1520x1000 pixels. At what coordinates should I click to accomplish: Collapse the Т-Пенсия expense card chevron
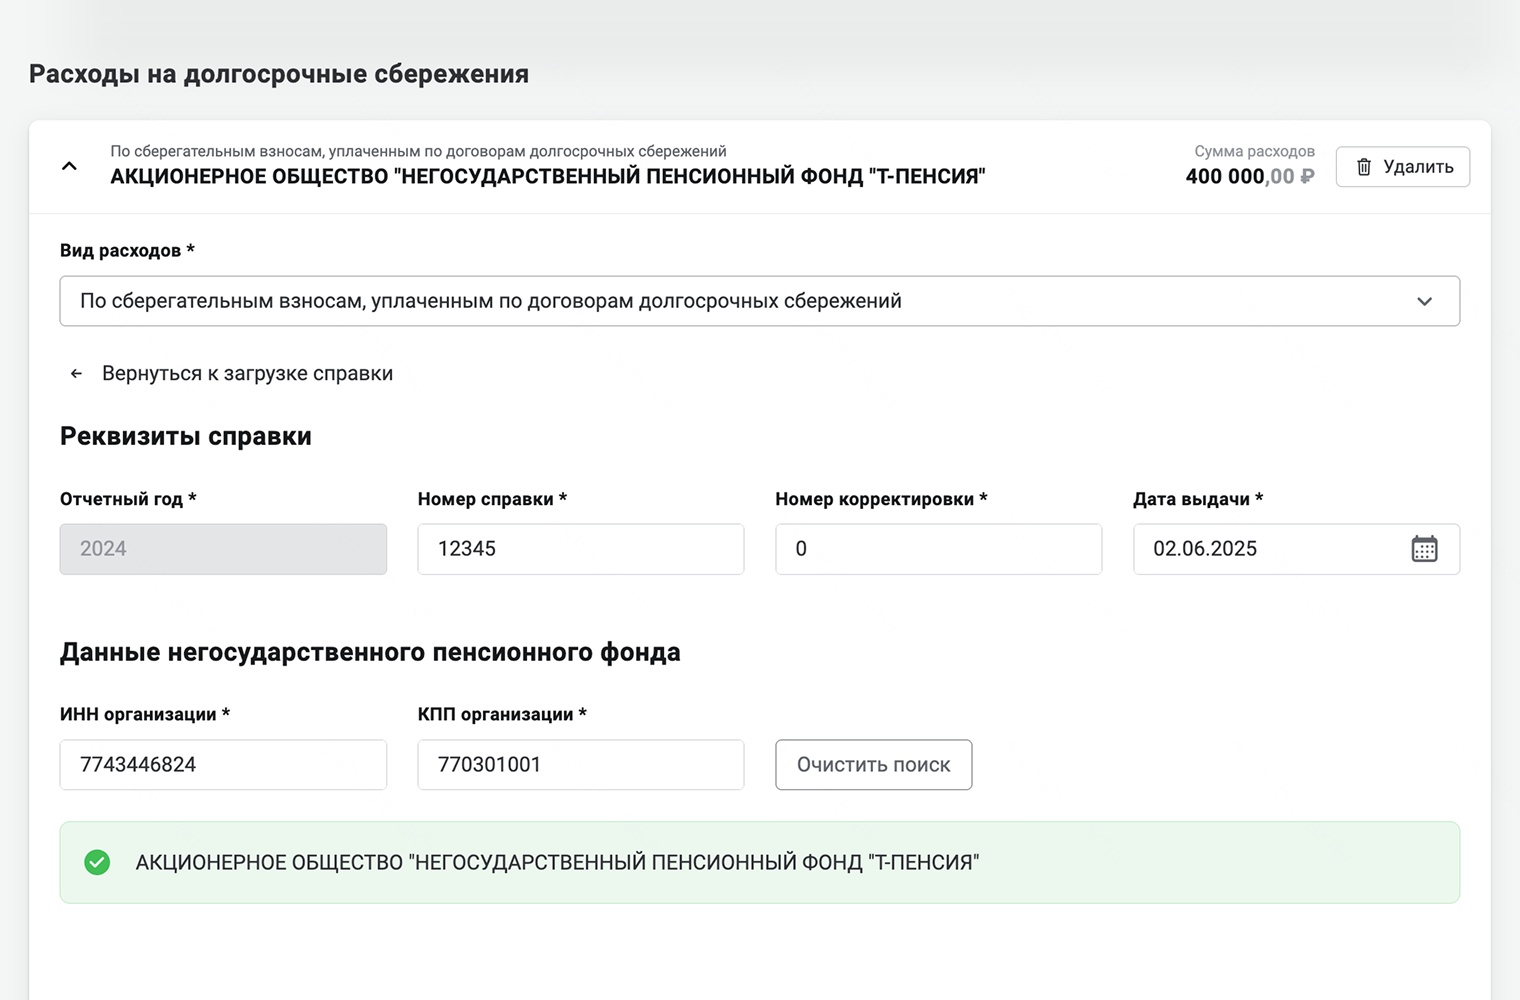69,166
